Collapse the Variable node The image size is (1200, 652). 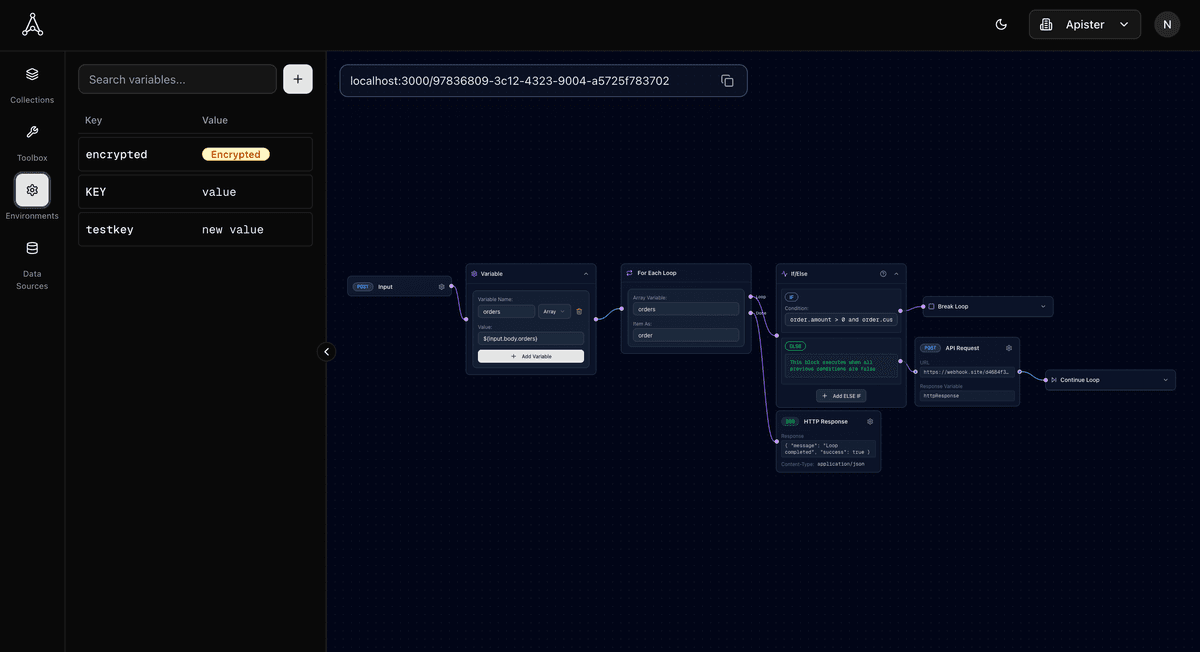(x=586, y=273)
